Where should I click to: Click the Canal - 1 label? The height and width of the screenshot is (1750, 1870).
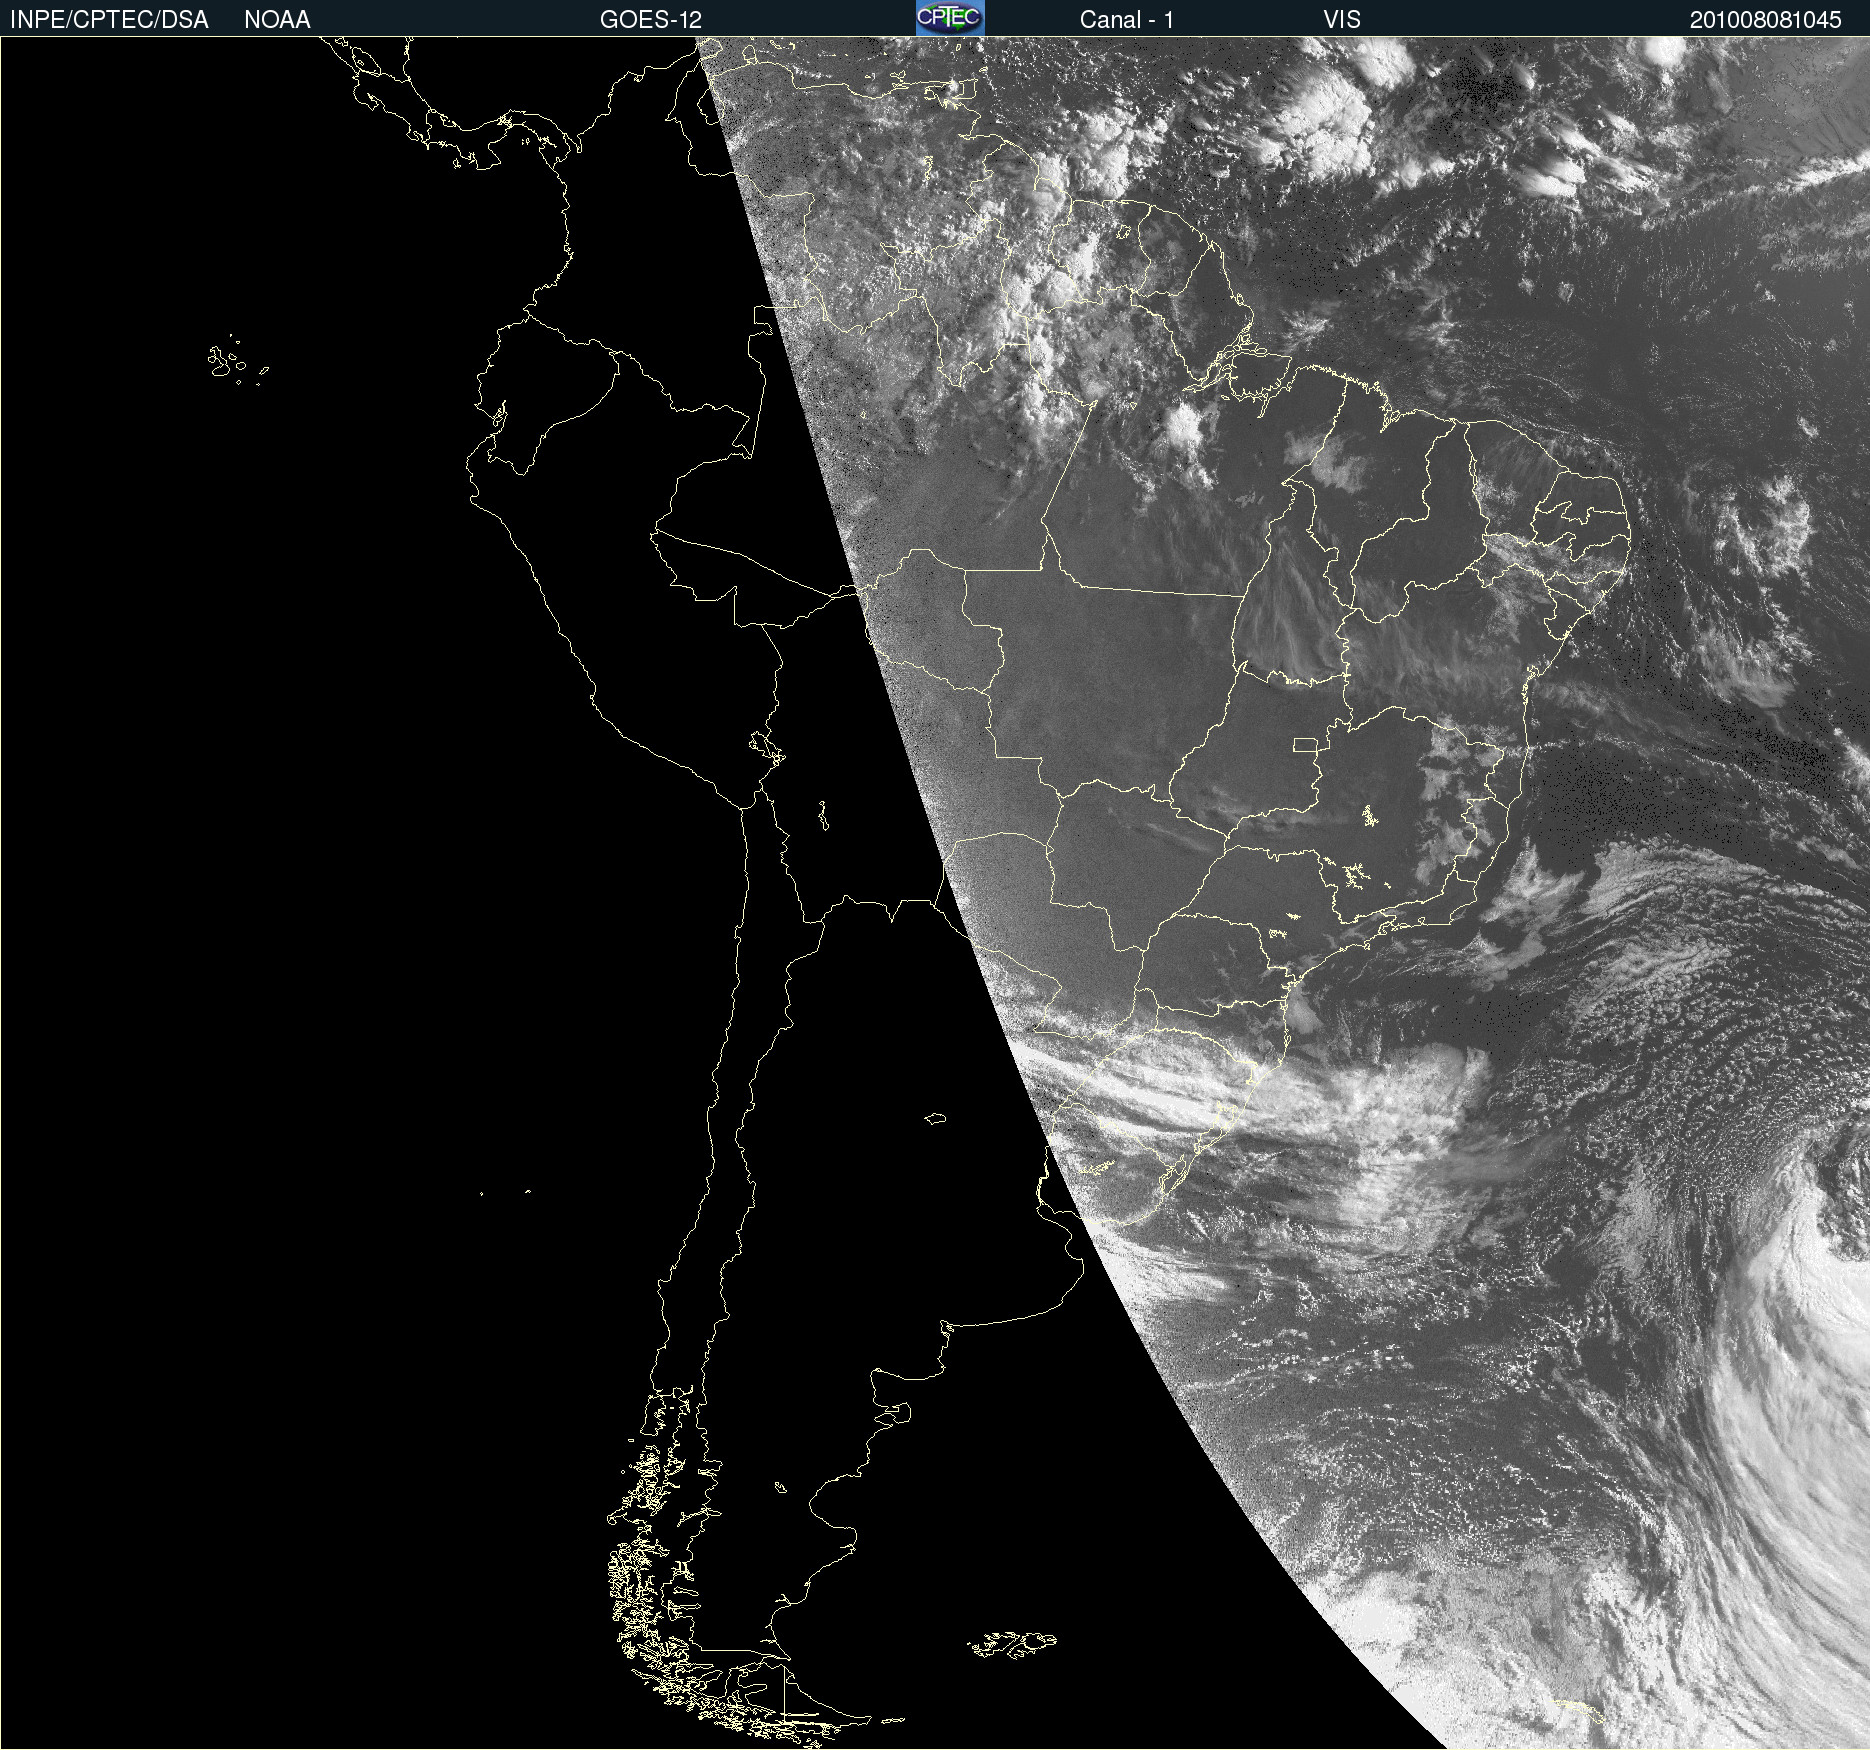pyautogui.click(x=1127, y=20)
